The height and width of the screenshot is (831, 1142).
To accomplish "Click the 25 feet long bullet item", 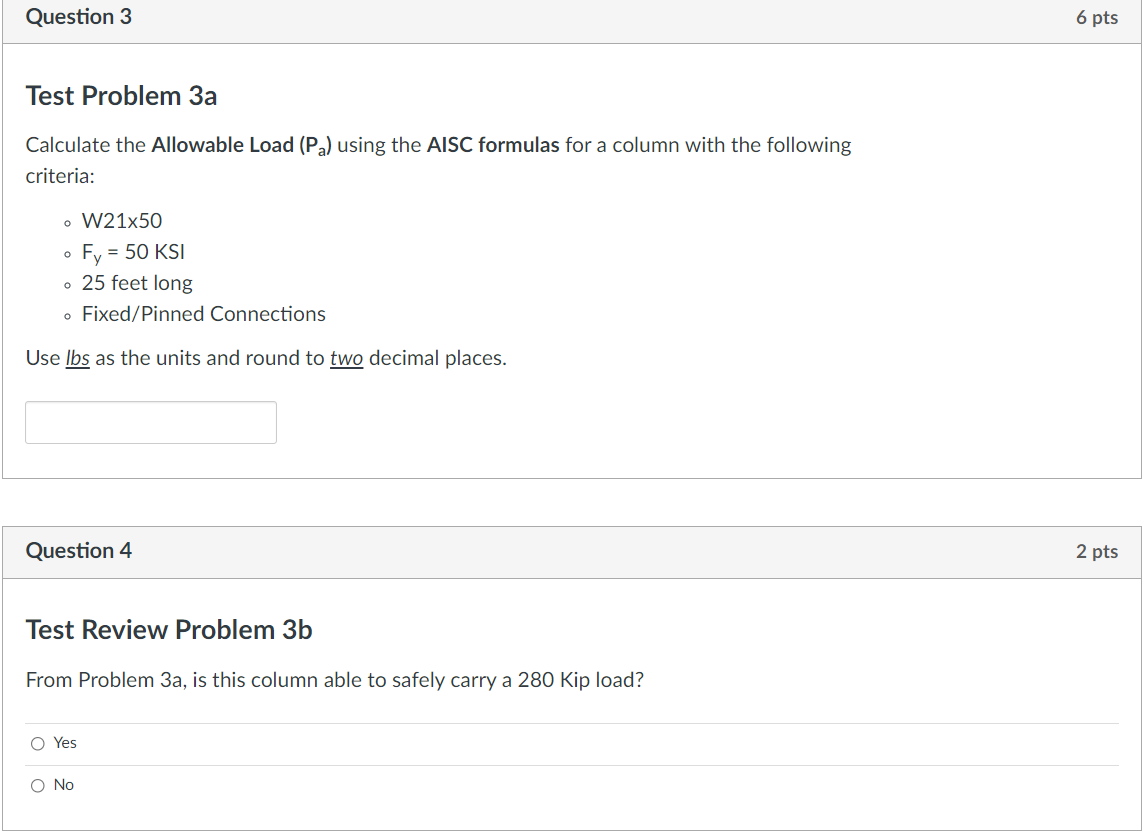I will [x=137, y=283].
